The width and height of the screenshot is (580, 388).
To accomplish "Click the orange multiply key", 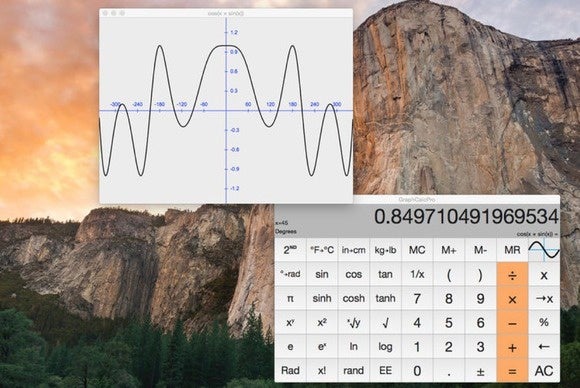I will click(x=512, y=298).
